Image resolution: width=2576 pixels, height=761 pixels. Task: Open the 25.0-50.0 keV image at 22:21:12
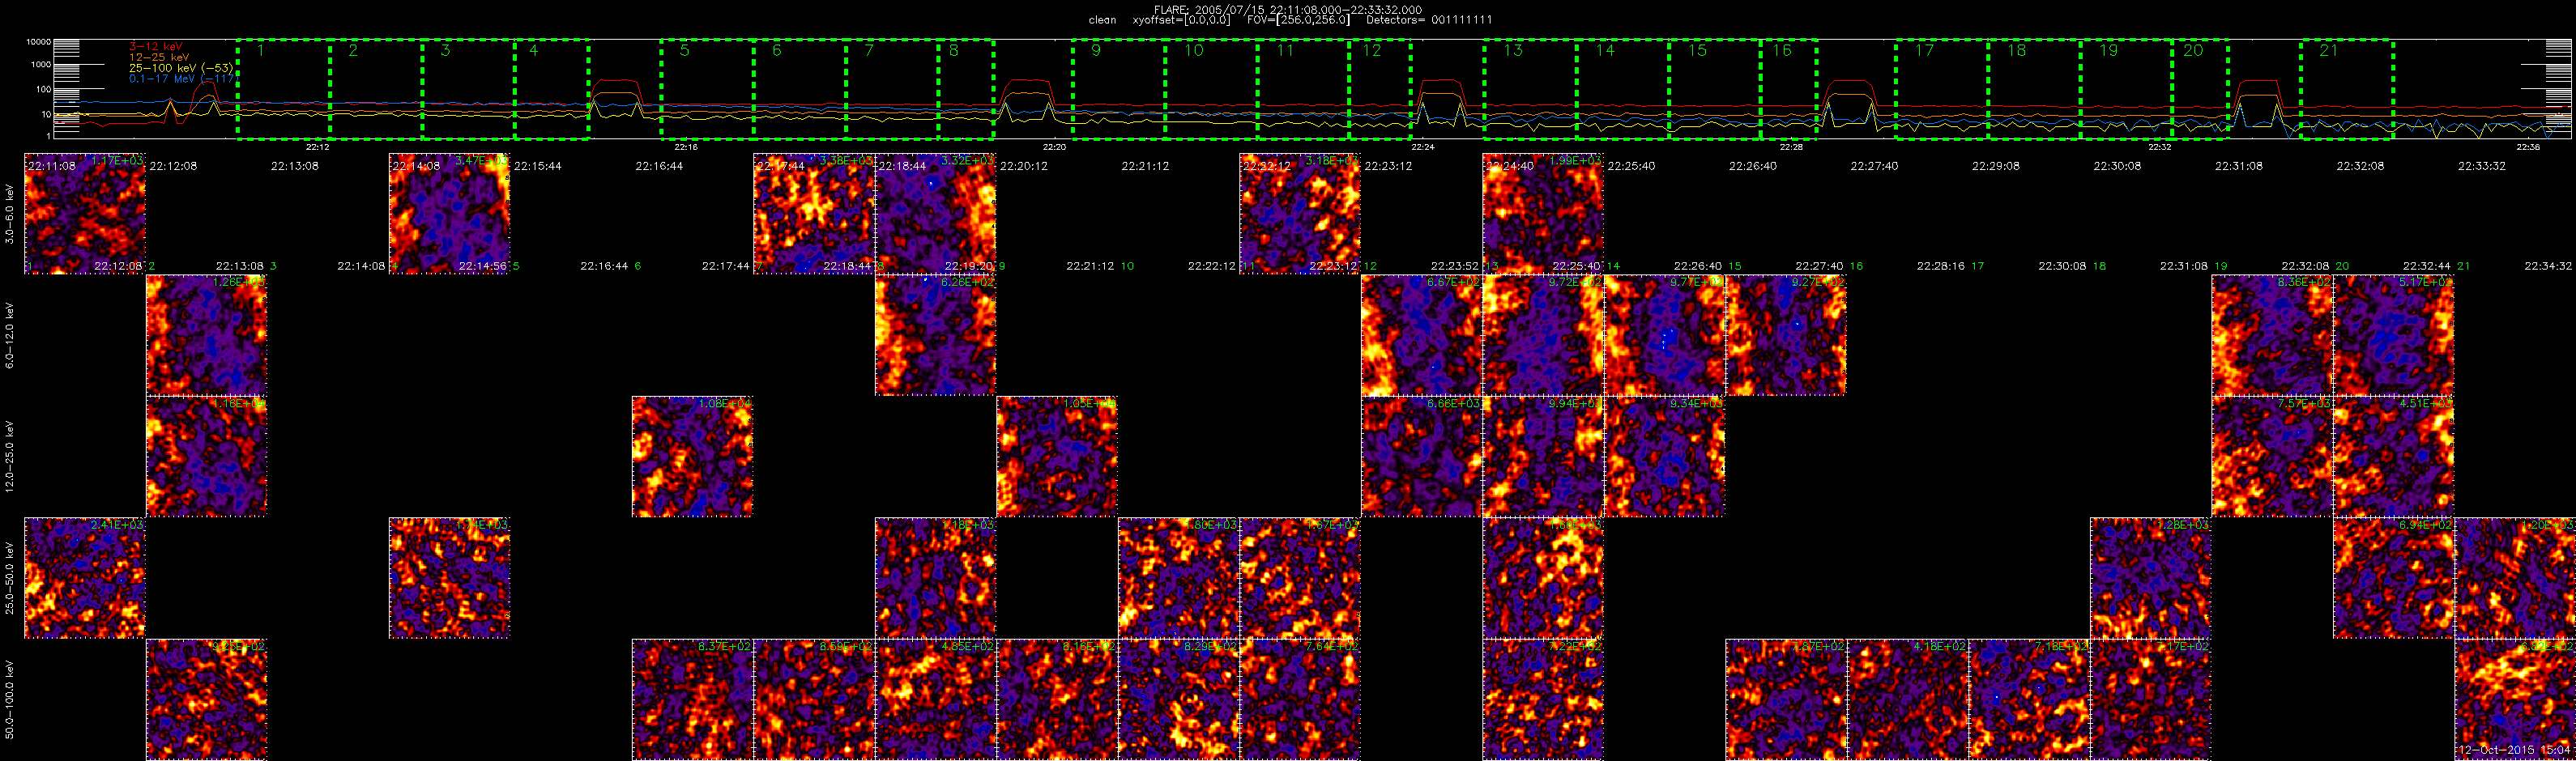tap(1178, 578)
